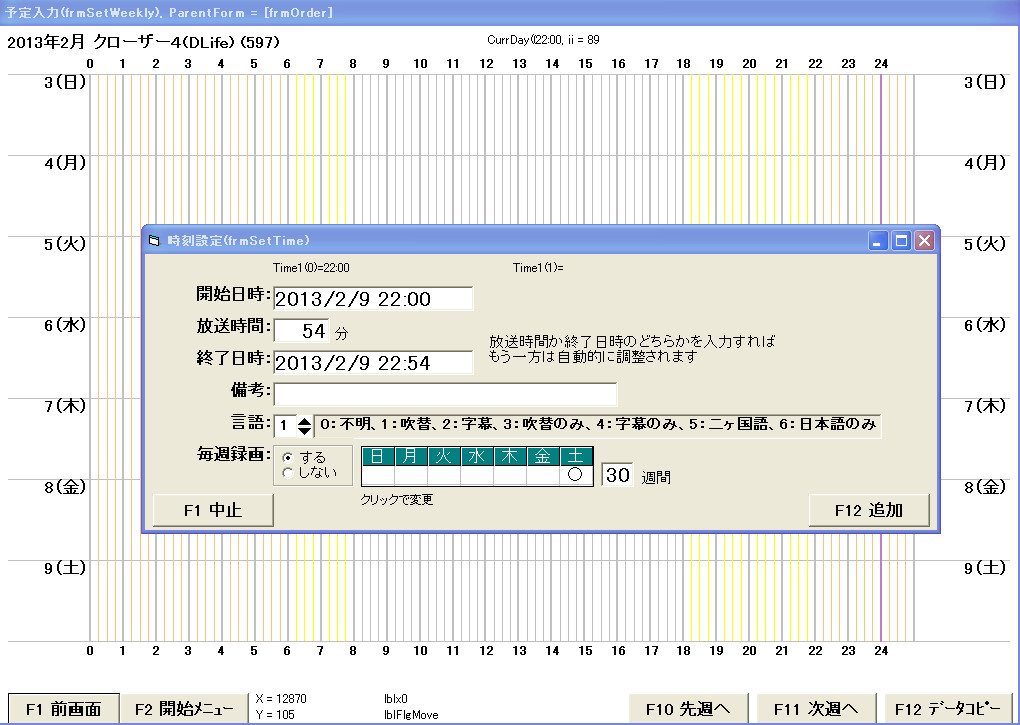The image size is (1020, 725).
Task: Toggle the empty cell under 日 (Sunday)
Action: point(377,476)
